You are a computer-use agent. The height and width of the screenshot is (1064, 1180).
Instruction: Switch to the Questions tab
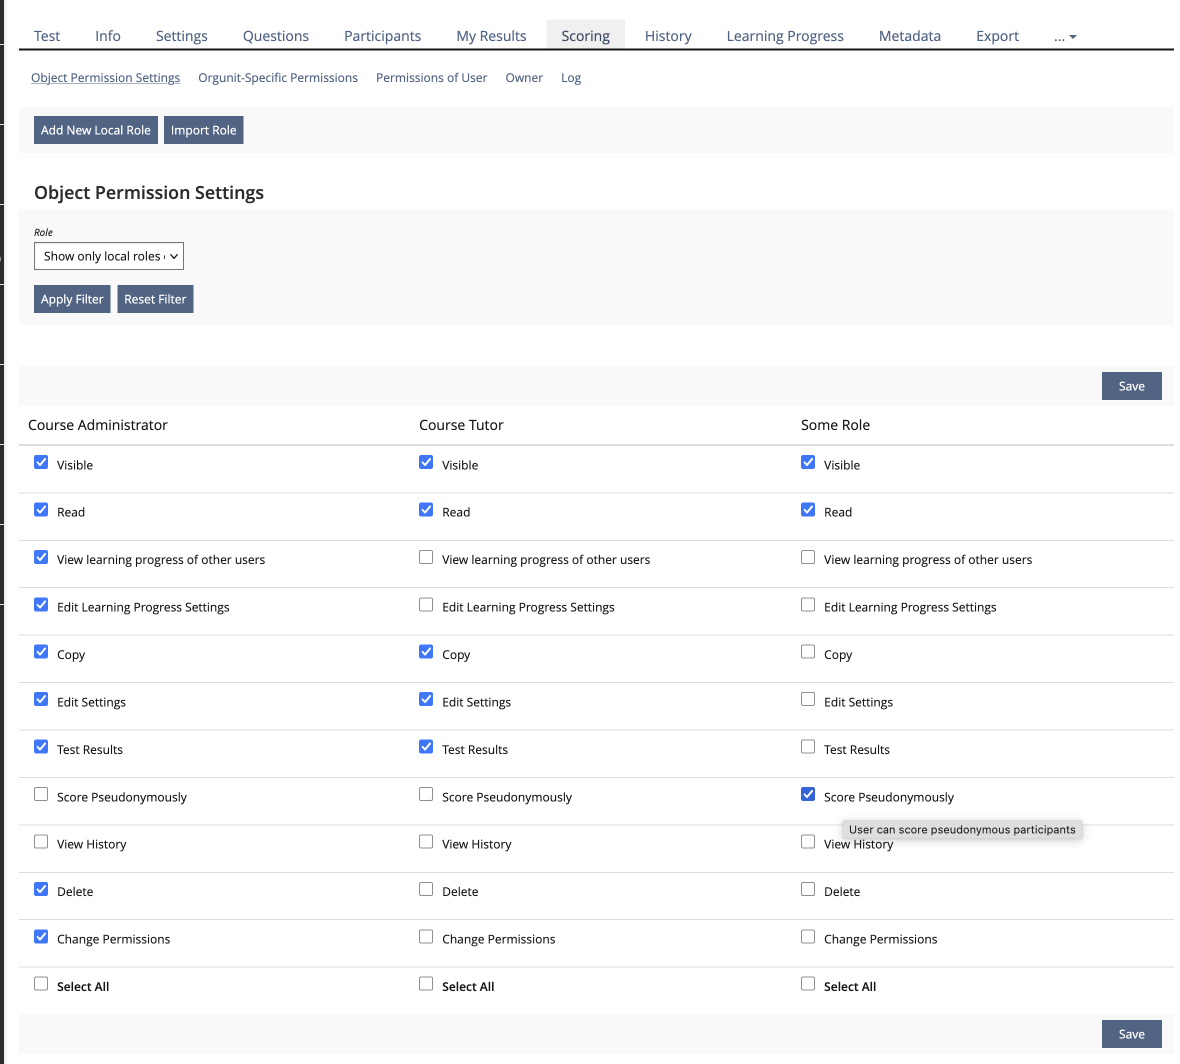click(275, 36)
